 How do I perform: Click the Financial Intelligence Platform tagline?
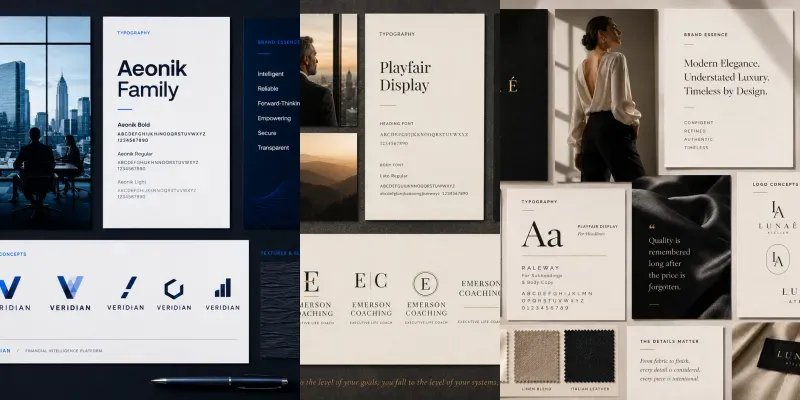[63, 351]
